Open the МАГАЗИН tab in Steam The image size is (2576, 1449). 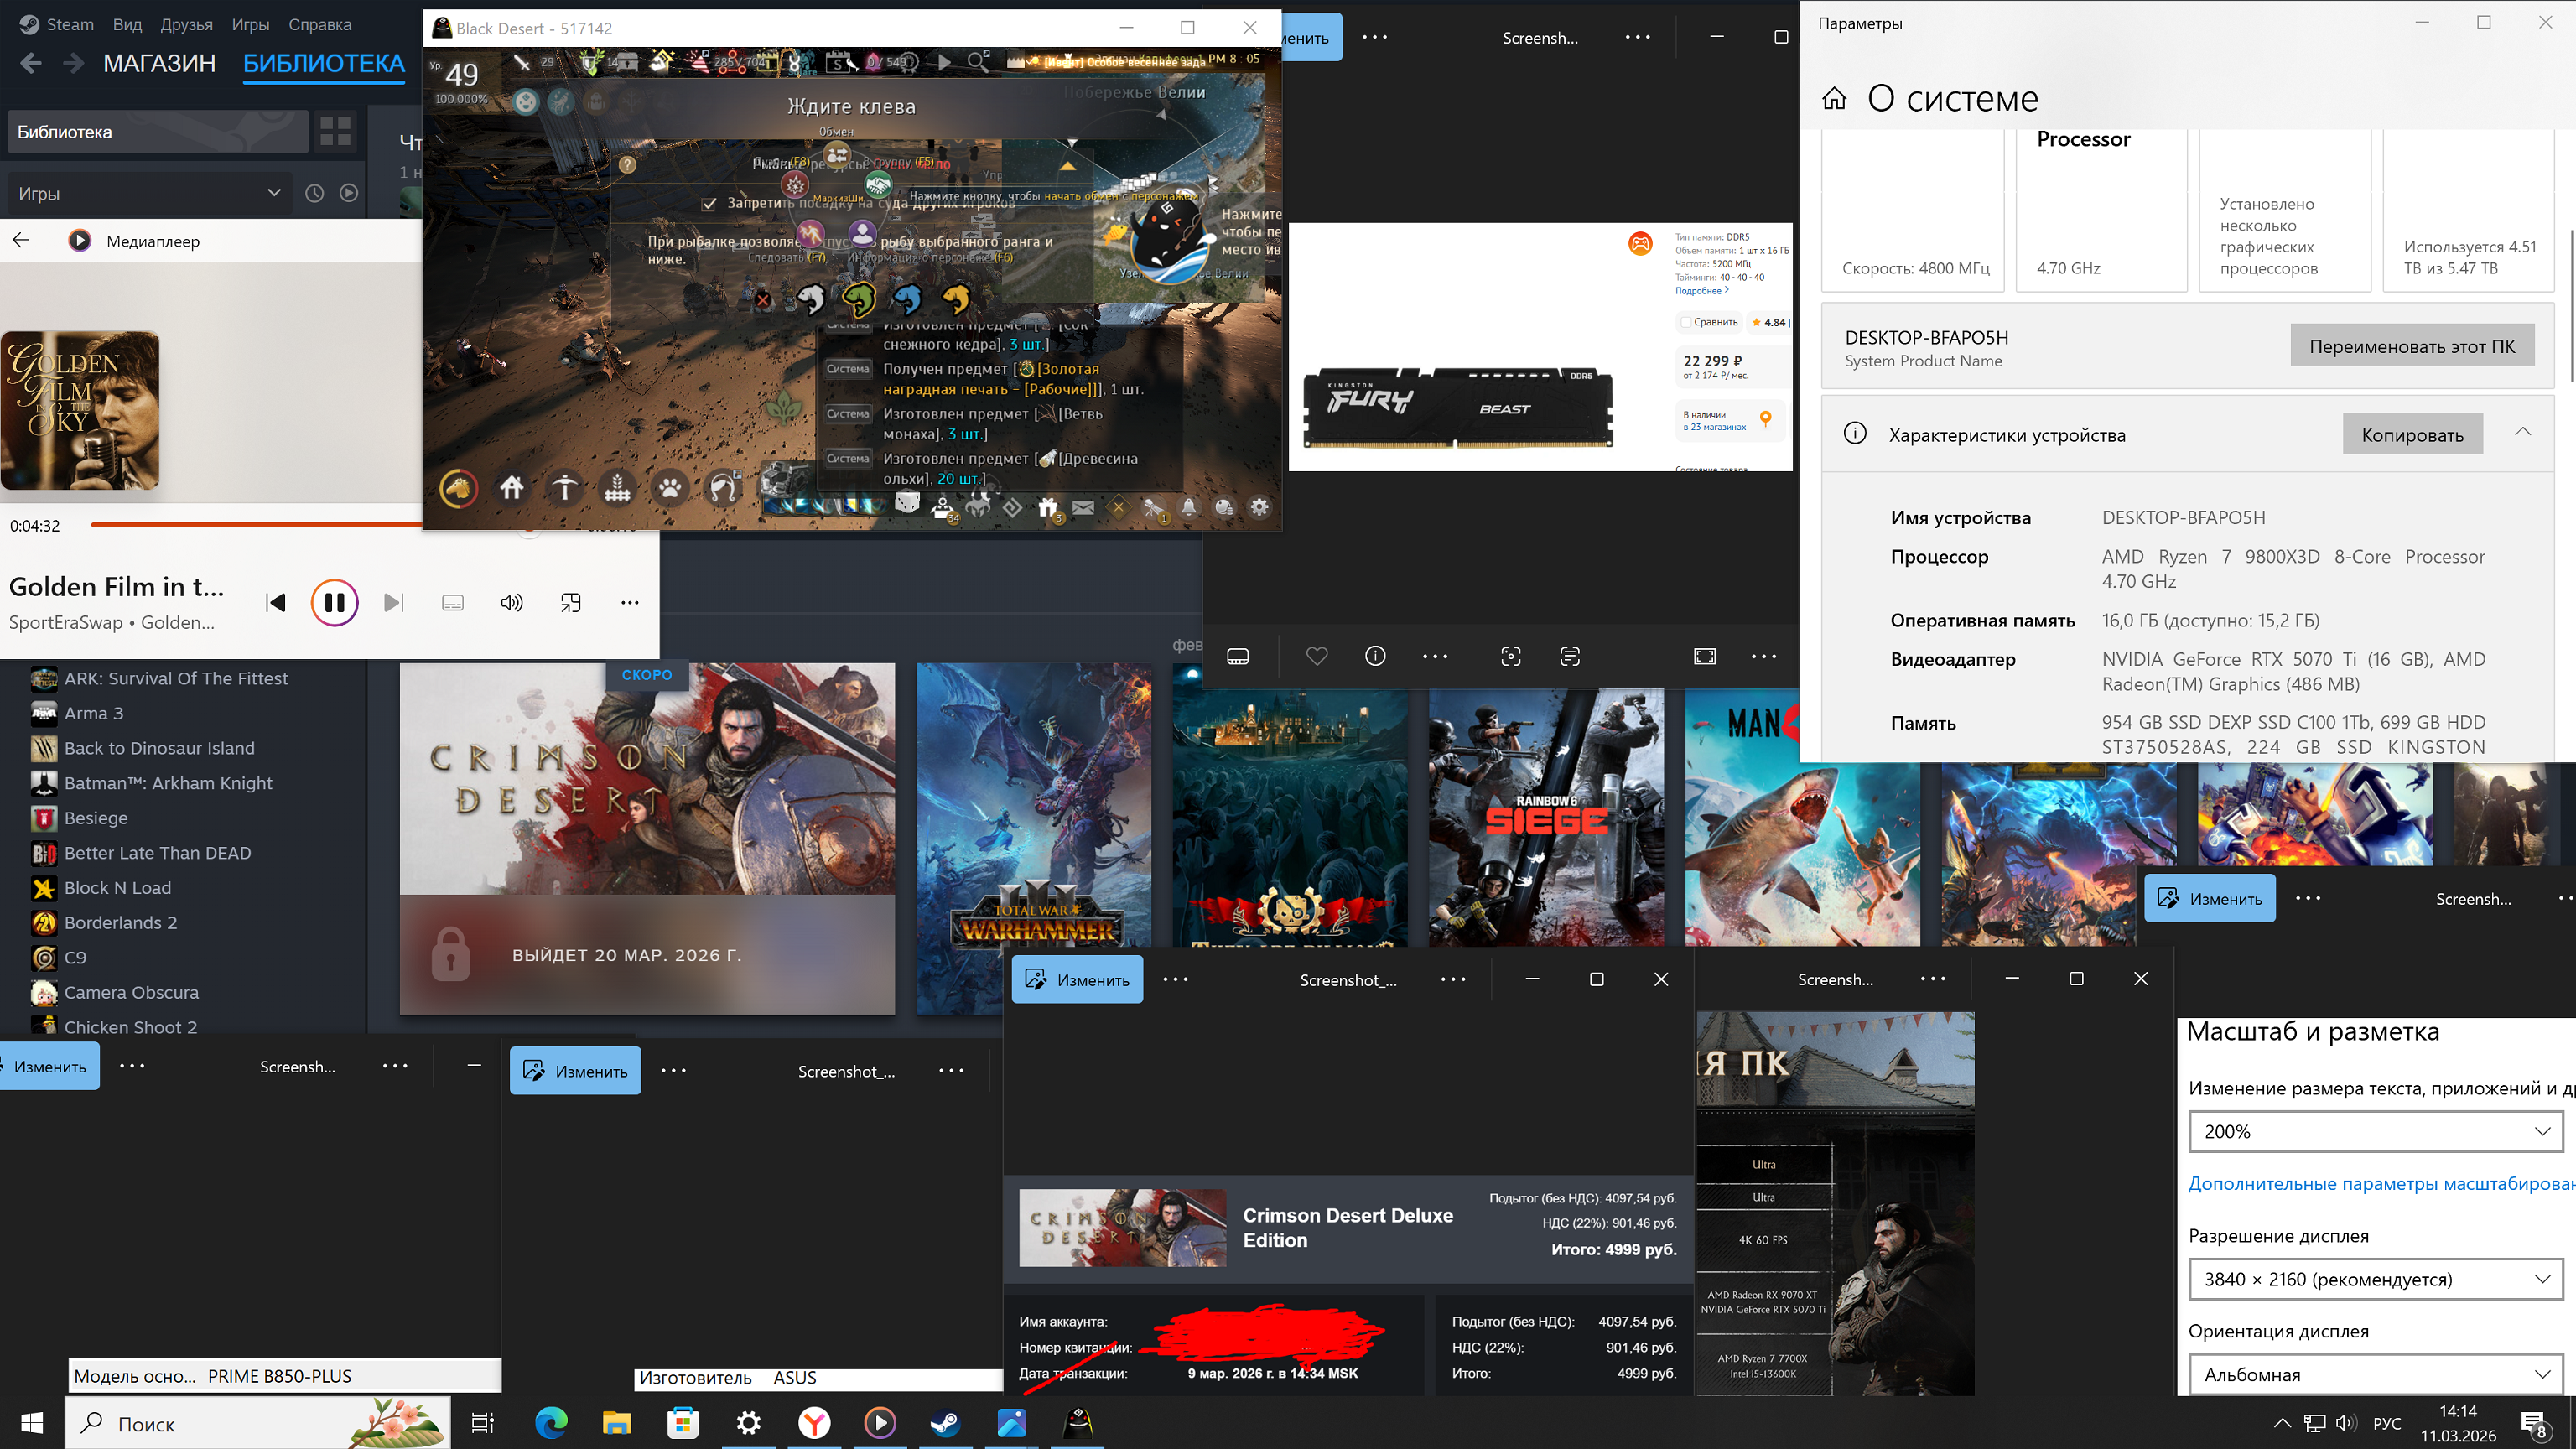159,64
